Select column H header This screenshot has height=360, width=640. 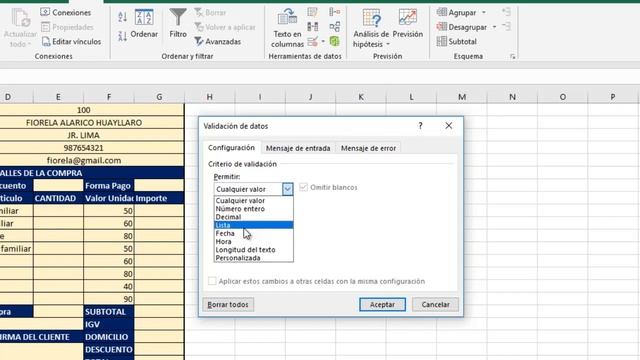209,97
